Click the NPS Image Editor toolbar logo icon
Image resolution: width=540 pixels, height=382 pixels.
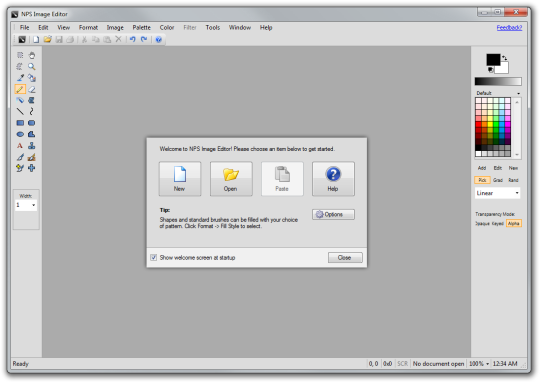22,40
